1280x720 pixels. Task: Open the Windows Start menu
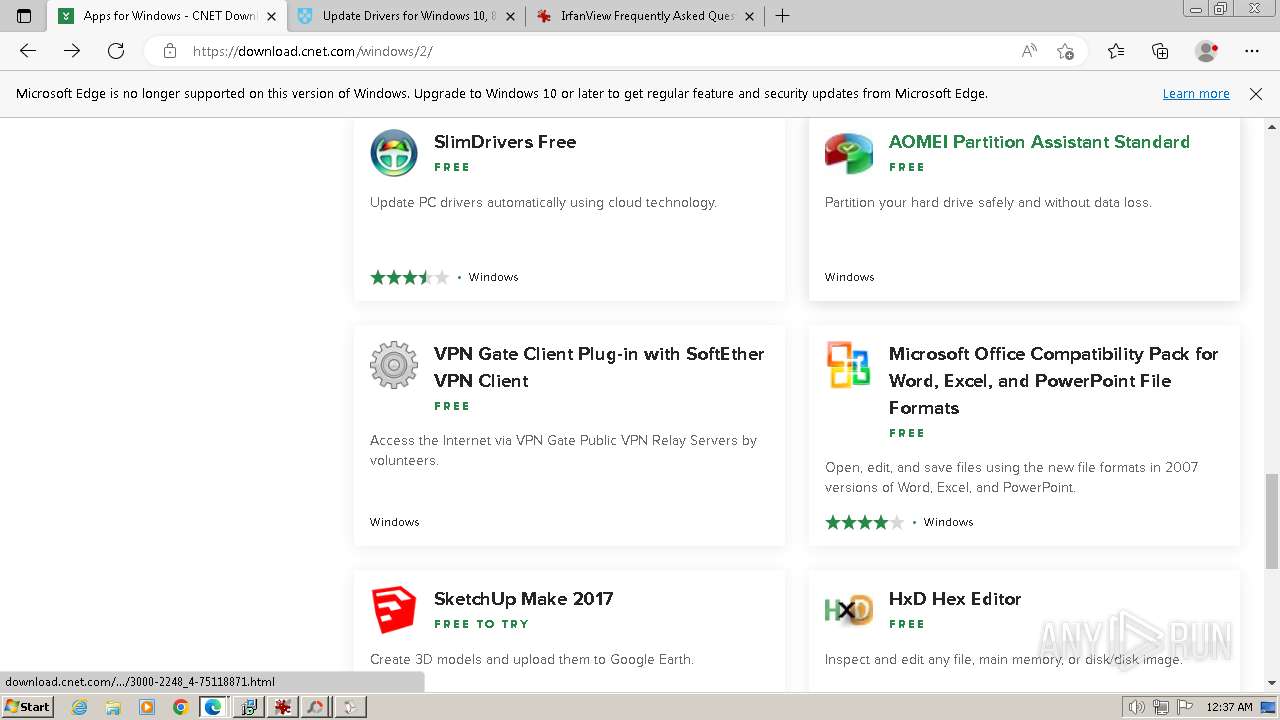coord(27,707)
